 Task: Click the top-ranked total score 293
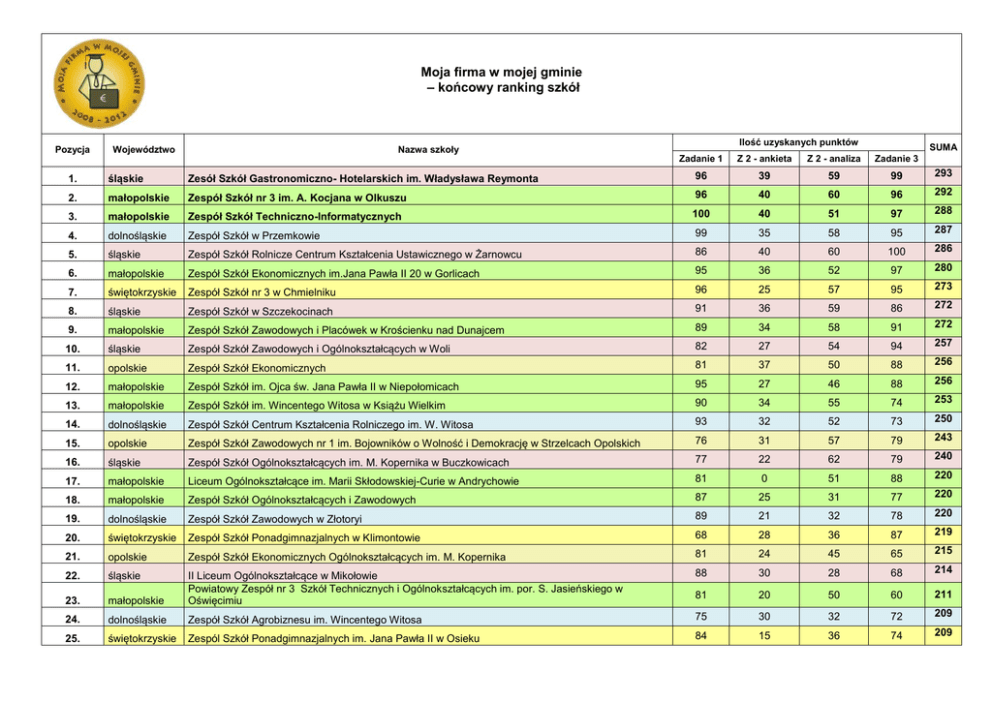point(943,175)
